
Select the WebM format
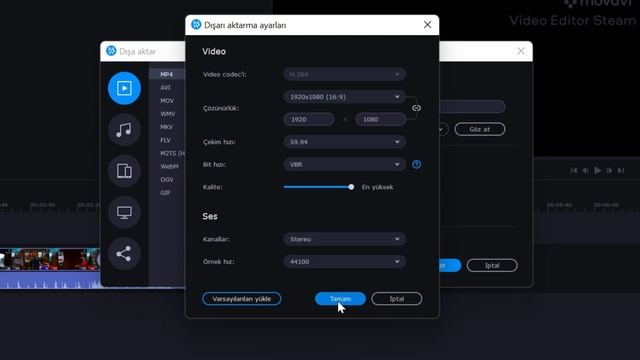(169, 167)
